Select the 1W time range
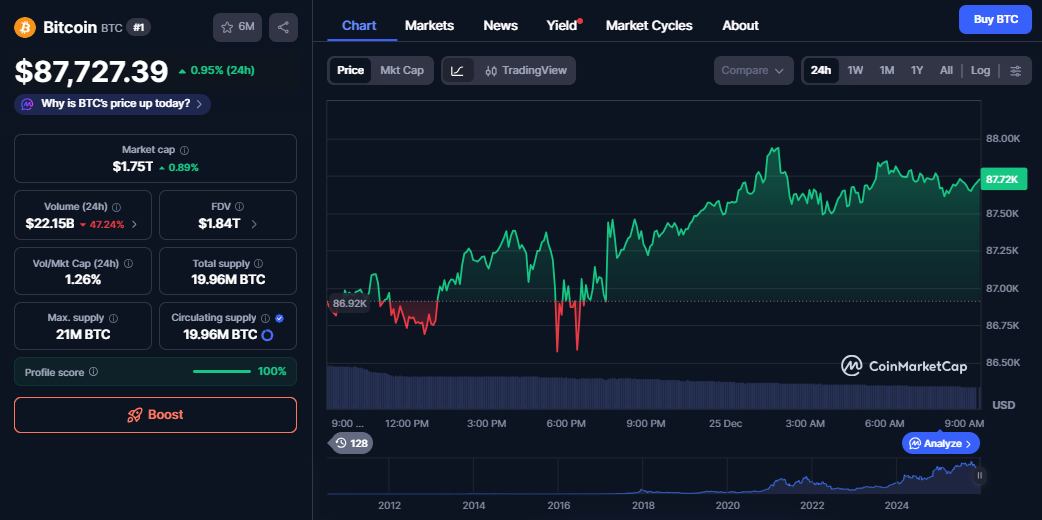This screenshot has height=520, width=1042. tap(855, 71)
